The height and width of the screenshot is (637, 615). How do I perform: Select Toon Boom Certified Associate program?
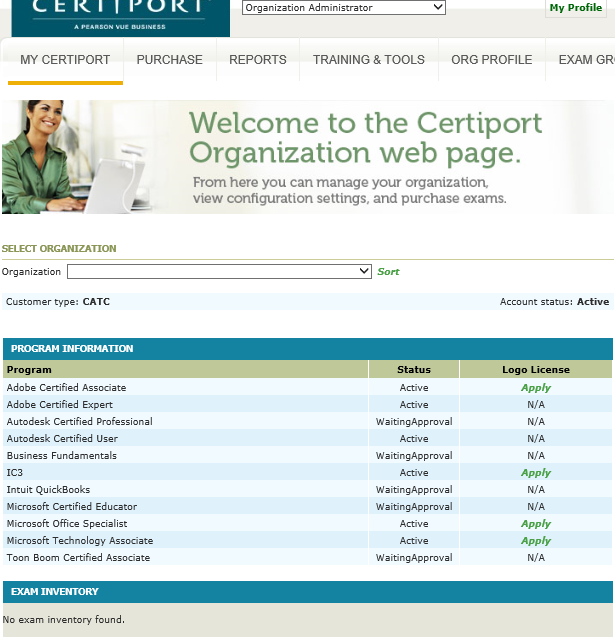tap(78, 557)
